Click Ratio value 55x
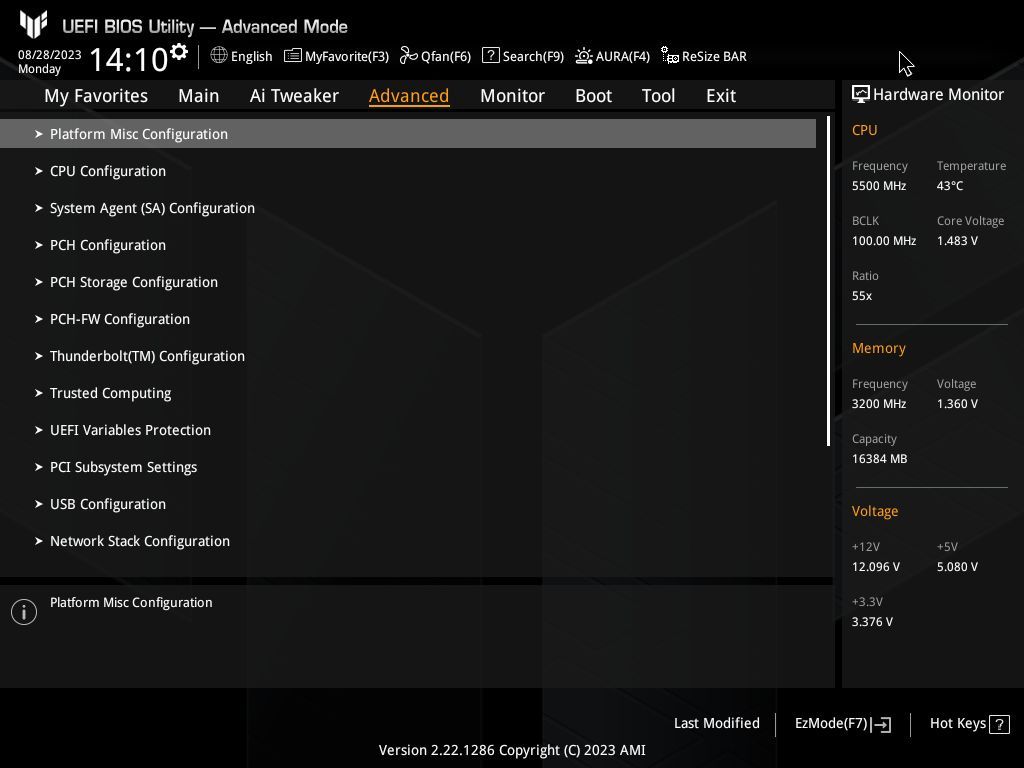This screenshot has height=768, width=1024. pyautogui.click(x=862, y=296)
